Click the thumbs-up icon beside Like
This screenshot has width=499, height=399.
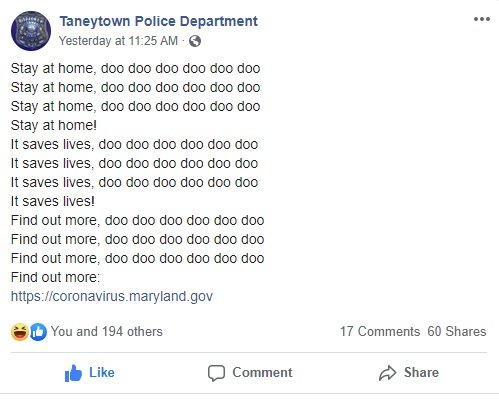click(73, 373)
